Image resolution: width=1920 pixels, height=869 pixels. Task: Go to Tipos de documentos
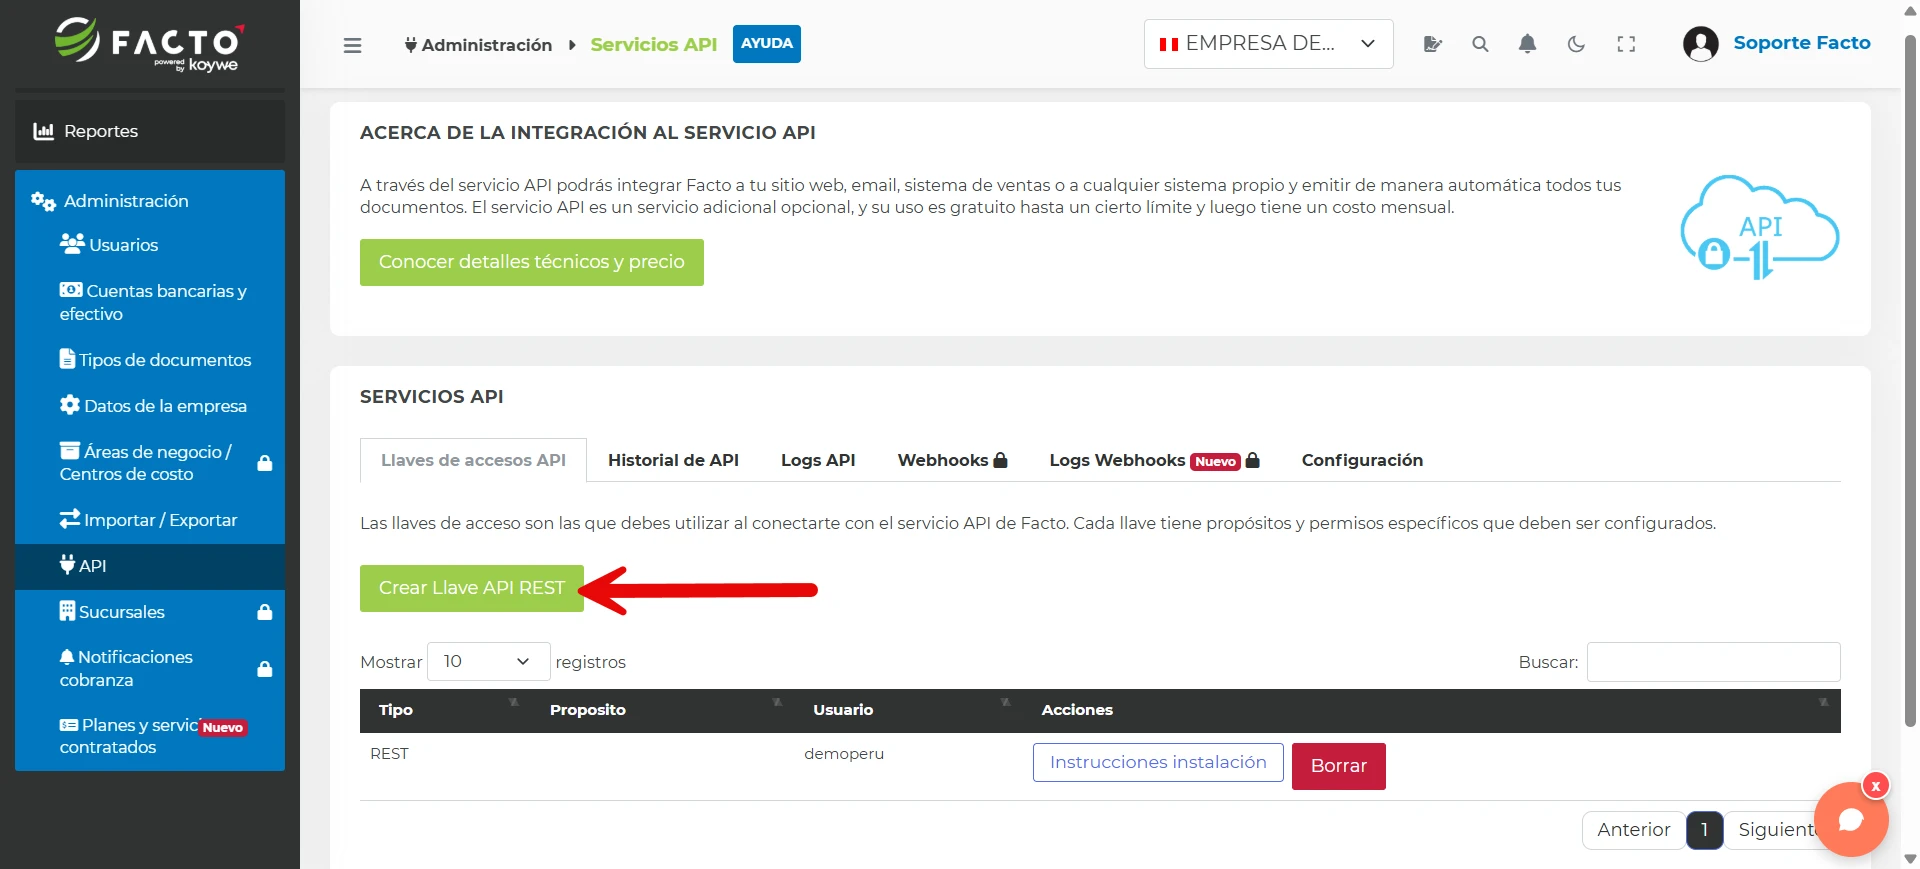[150, 360]
